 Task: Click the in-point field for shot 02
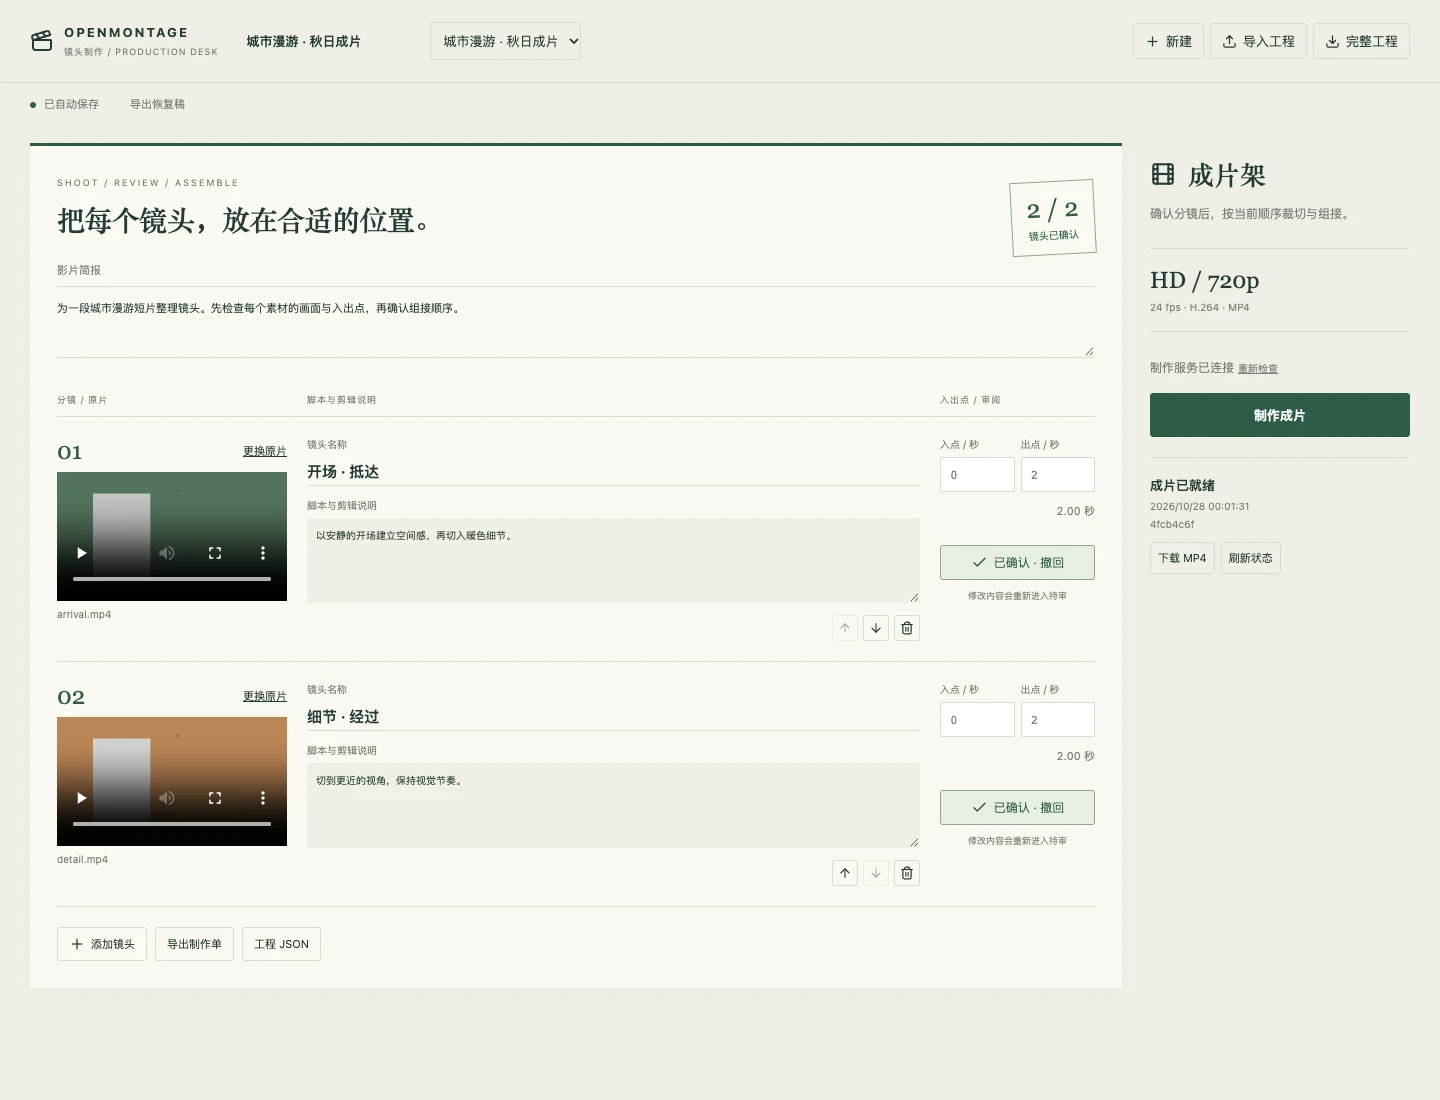pos(977,720)
